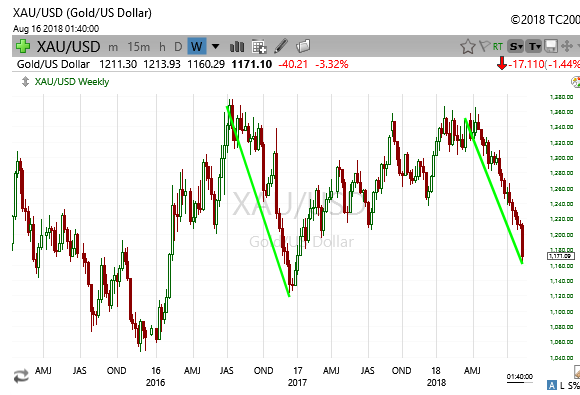580x395 pixels.
Task: Click the open price 1211.30
Action: 118,64
